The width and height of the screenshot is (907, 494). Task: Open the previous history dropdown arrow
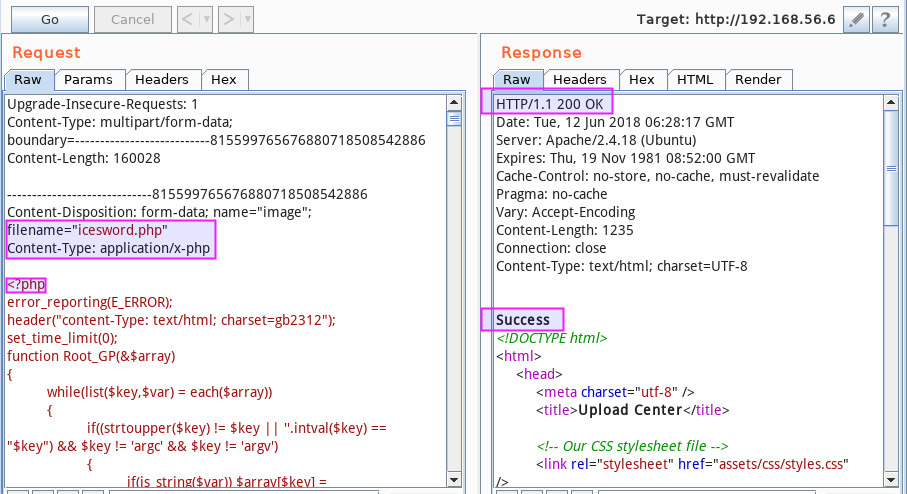207,20
